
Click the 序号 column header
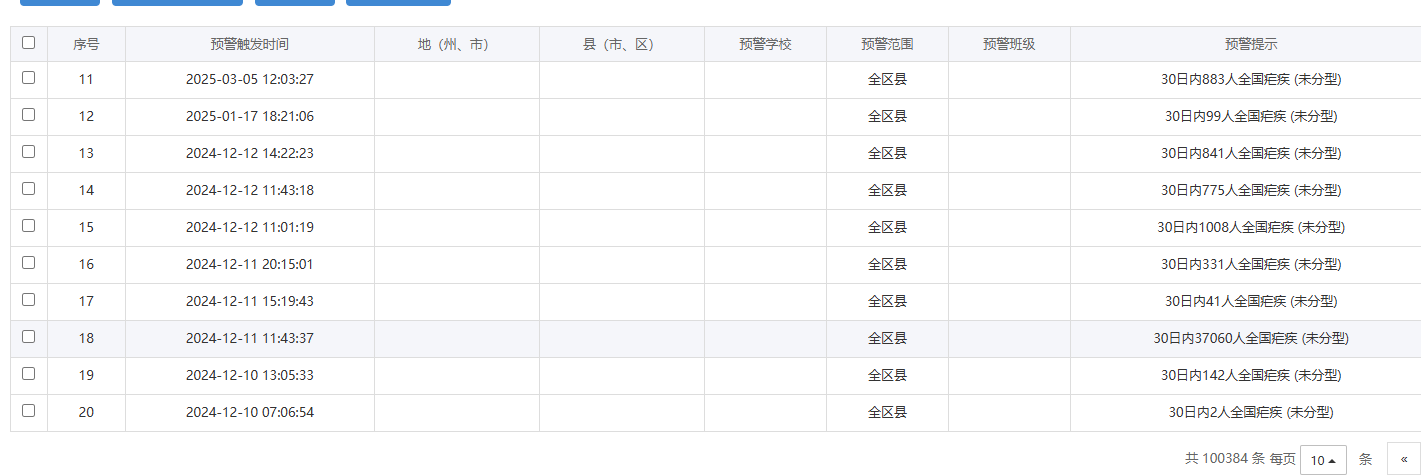[x=86, y=44]
